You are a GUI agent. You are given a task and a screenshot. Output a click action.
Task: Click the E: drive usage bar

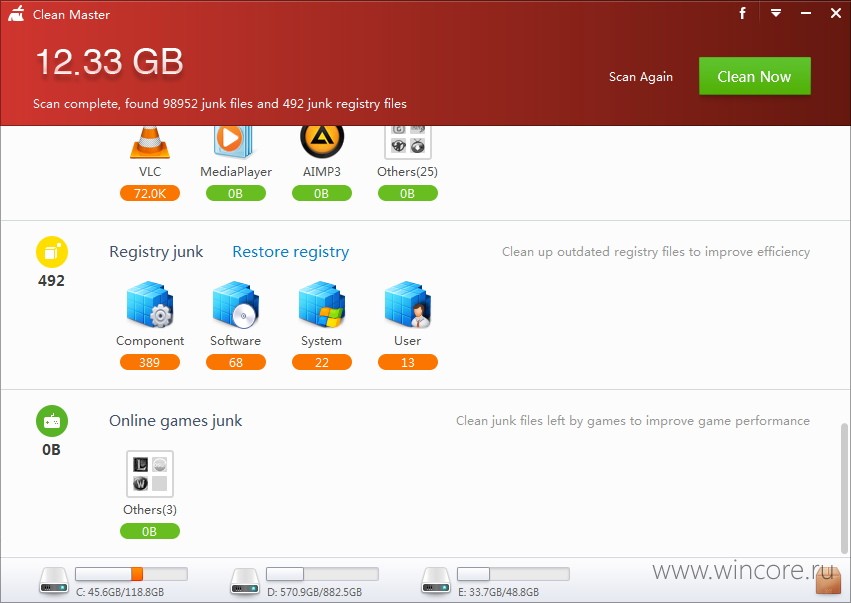coord(513,574)
